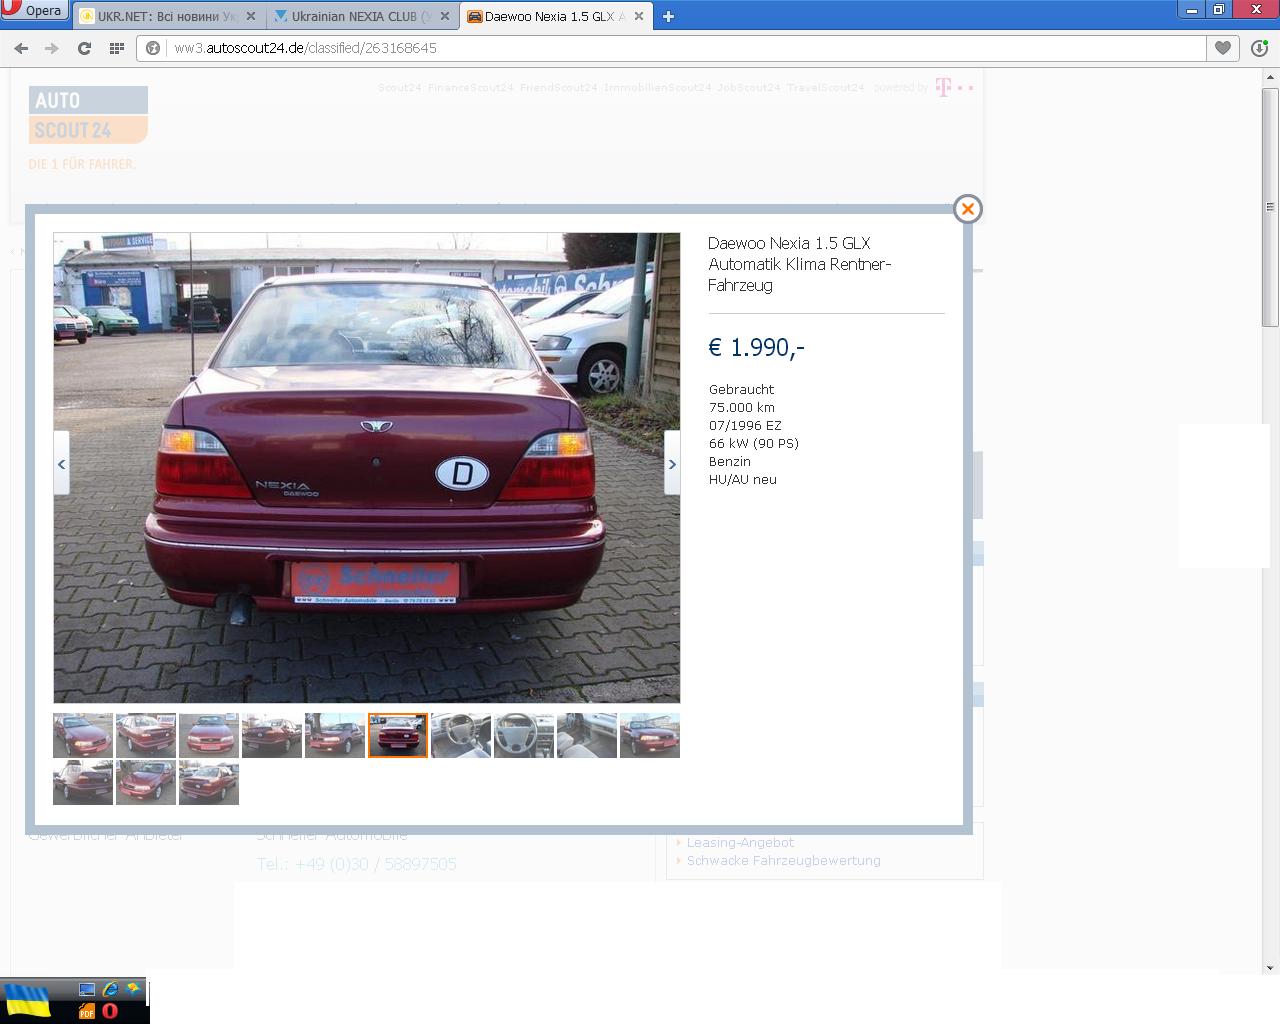Show the next car photo
Viewport: 1280px width, 1024px height.
[x=672, y=464]
